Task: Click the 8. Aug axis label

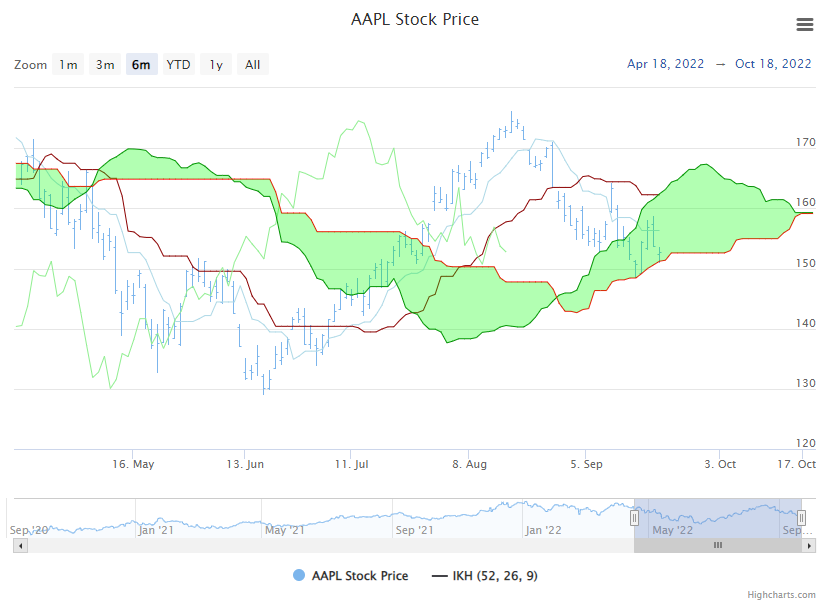Action: (x=469, y=464)
